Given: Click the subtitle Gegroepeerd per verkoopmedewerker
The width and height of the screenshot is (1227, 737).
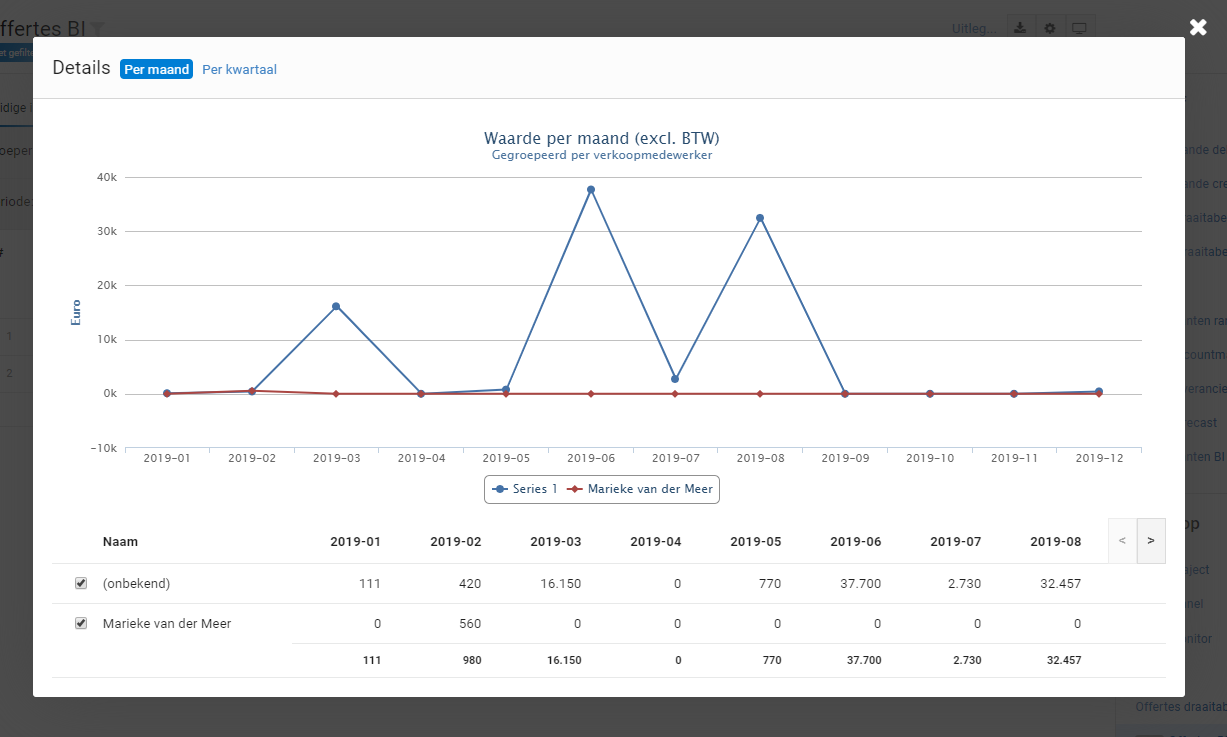Looking at the screenshot, I should [x=602, y=155].
